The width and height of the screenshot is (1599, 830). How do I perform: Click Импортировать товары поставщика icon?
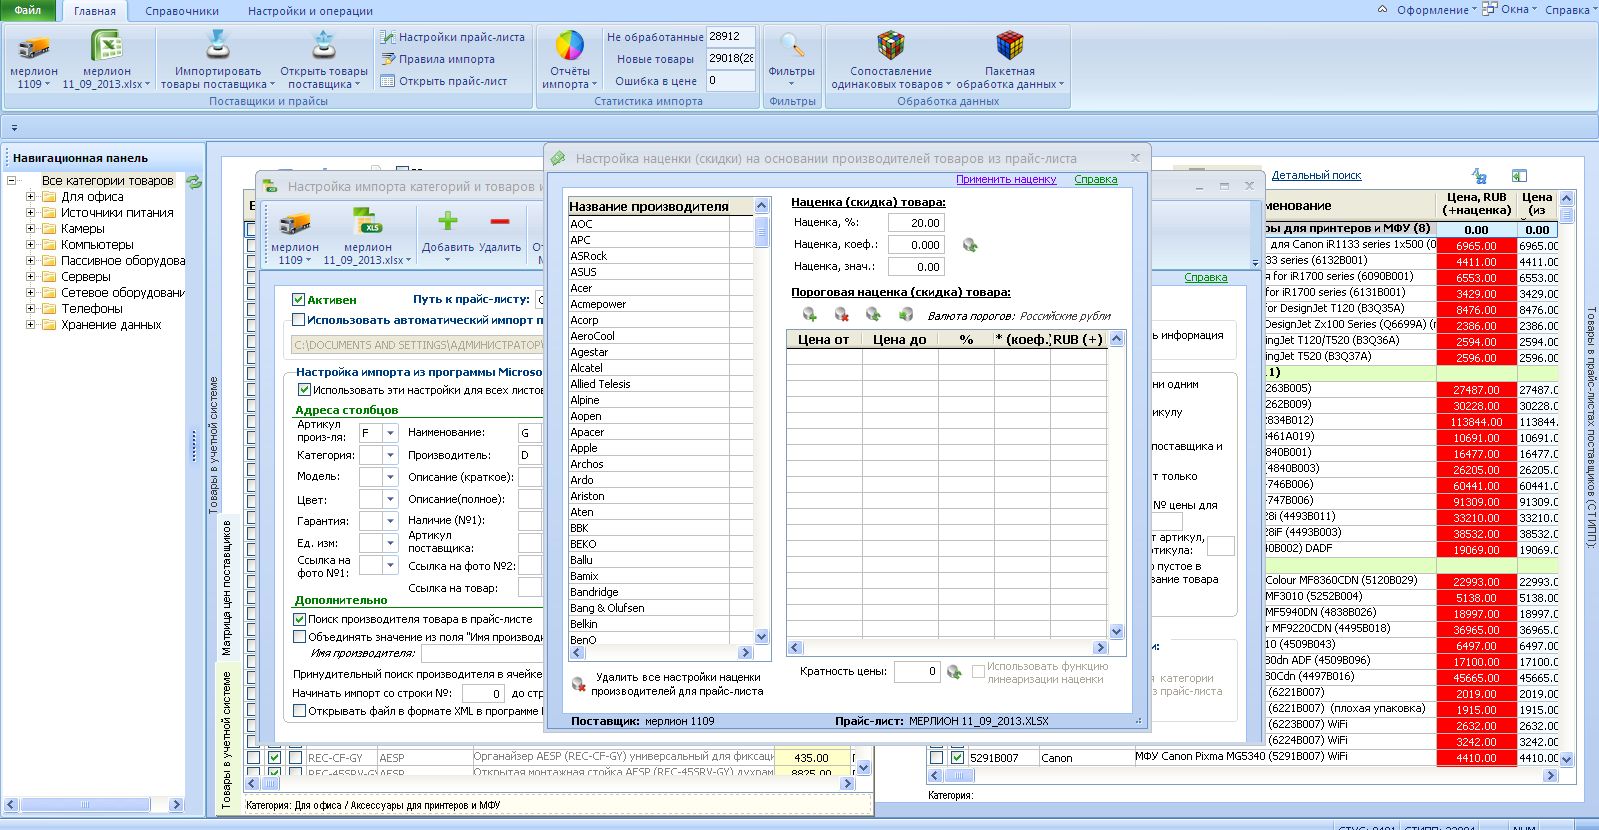(217, 46)
